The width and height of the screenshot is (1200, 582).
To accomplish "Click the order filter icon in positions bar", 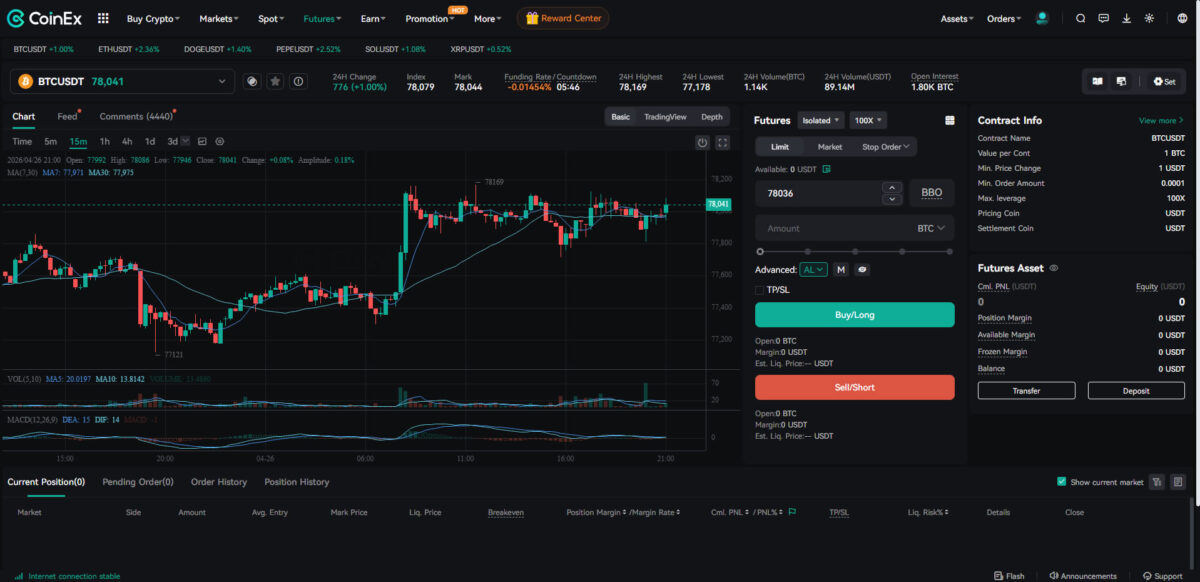I will coord(1156,482).
